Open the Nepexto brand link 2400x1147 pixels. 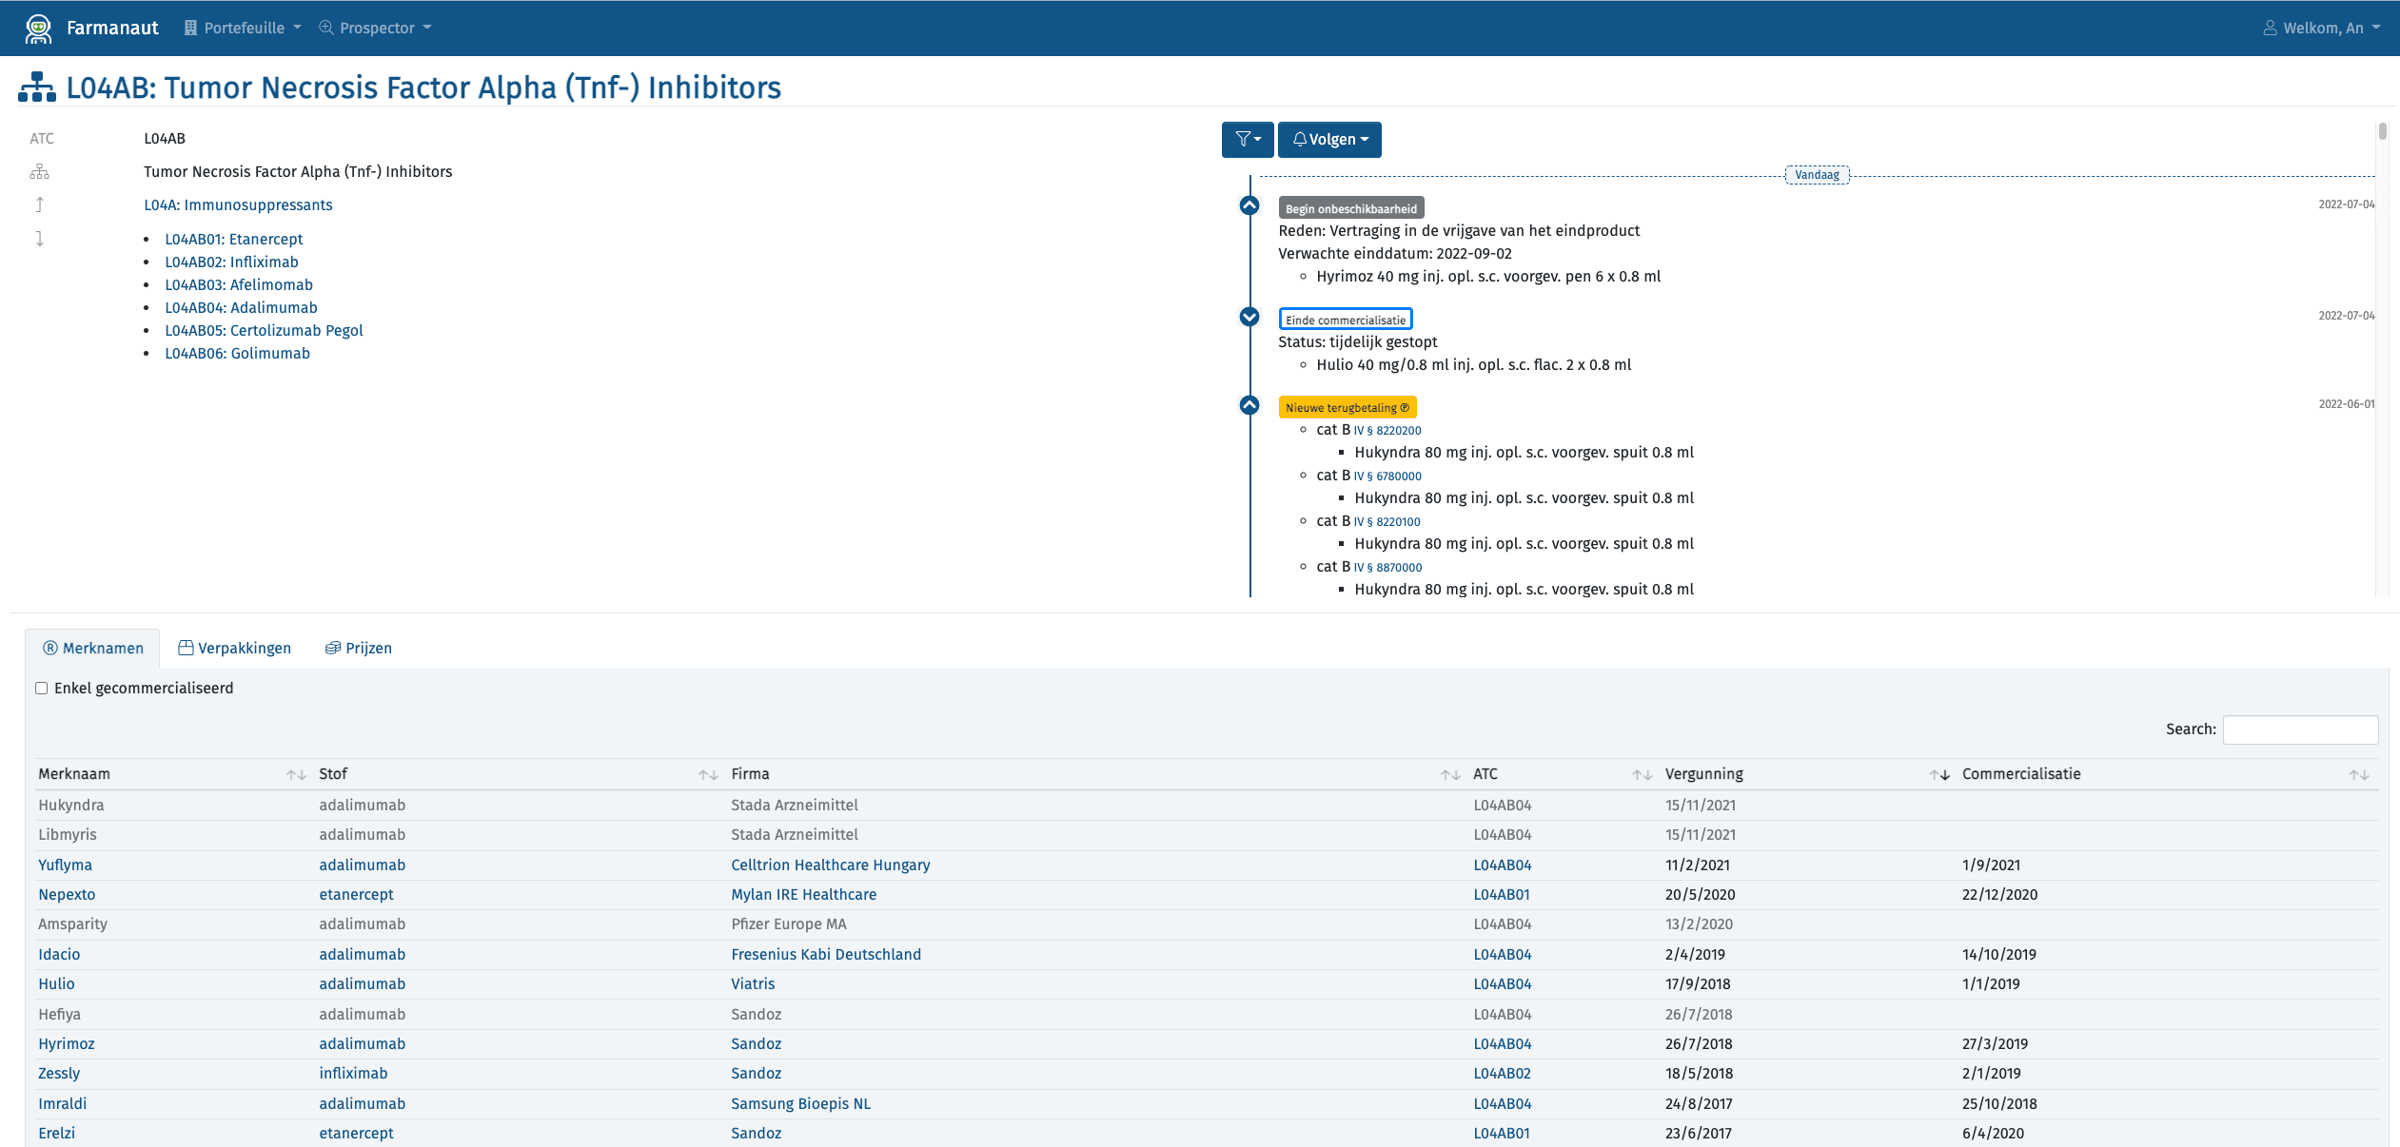[x=67, y=895]
